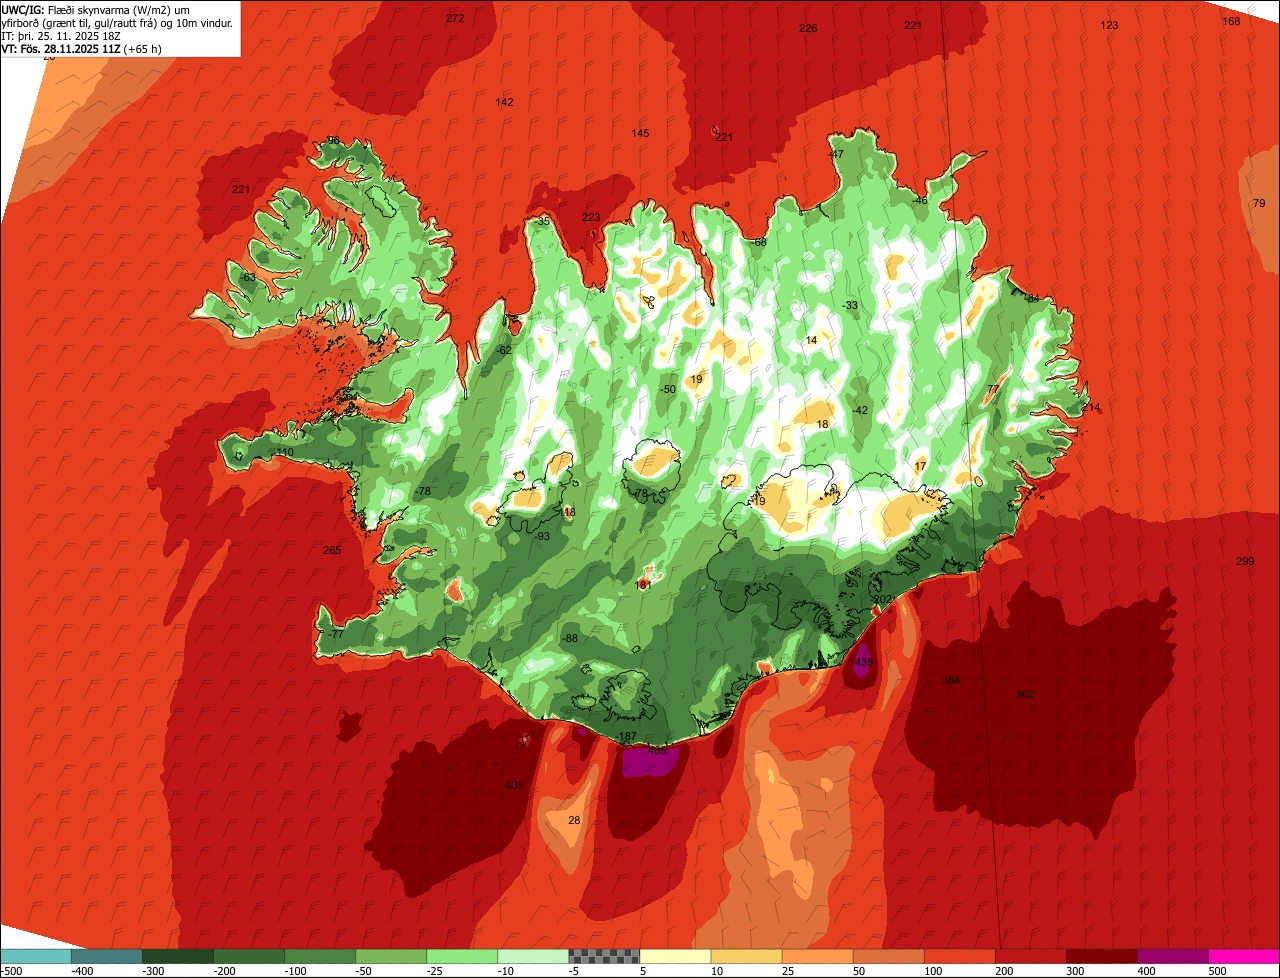
Task: Click the map value 435
Action: 864,662
